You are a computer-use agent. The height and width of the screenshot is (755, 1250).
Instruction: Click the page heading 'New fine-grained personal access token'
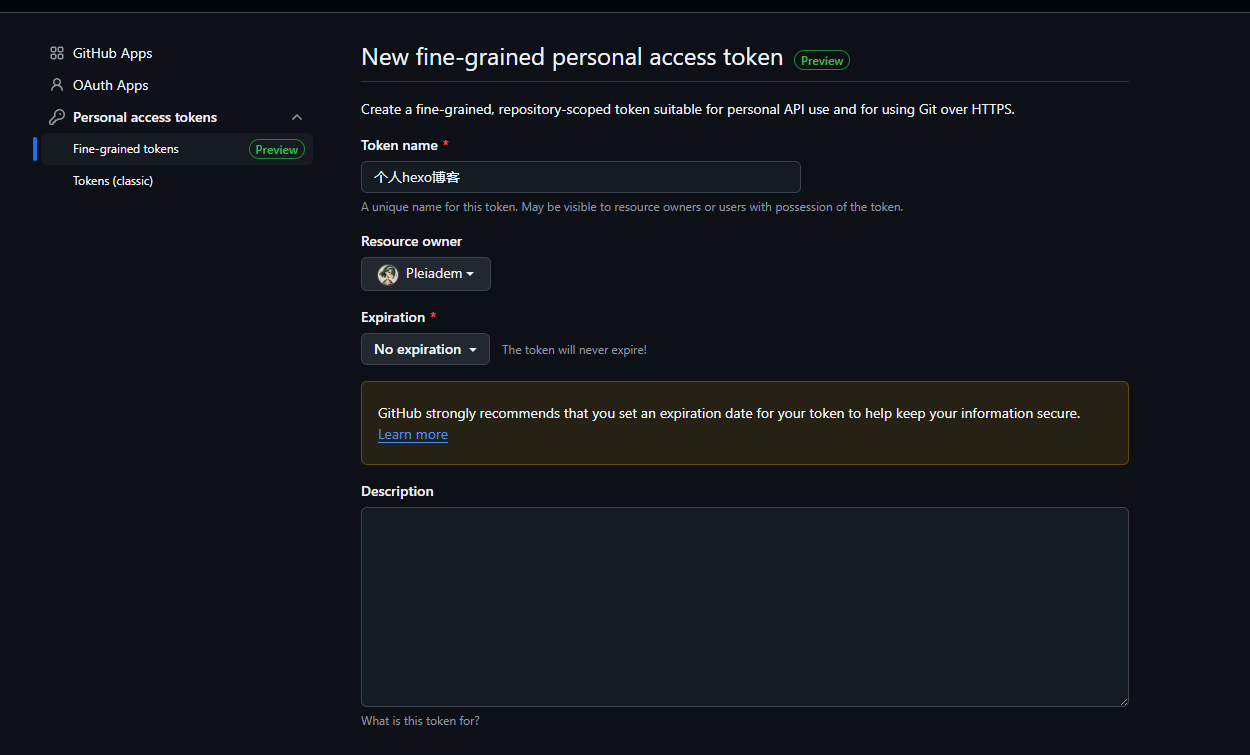(571, 57)
